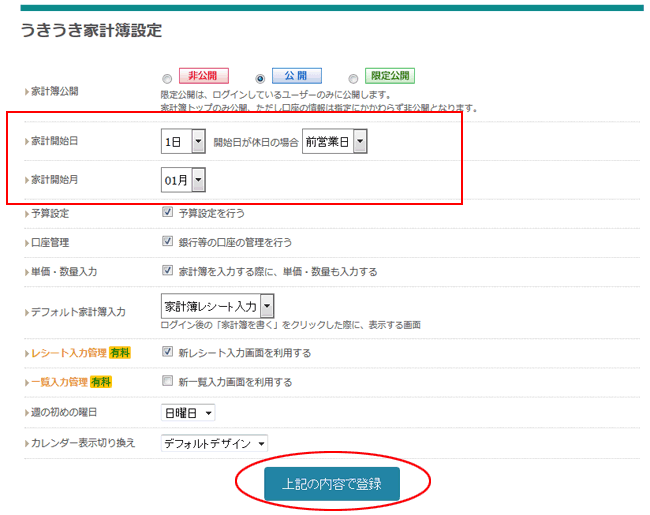650x515 pixels.
Task: Click the 開始日が休日の場合 text
Action: coord(256,143)
